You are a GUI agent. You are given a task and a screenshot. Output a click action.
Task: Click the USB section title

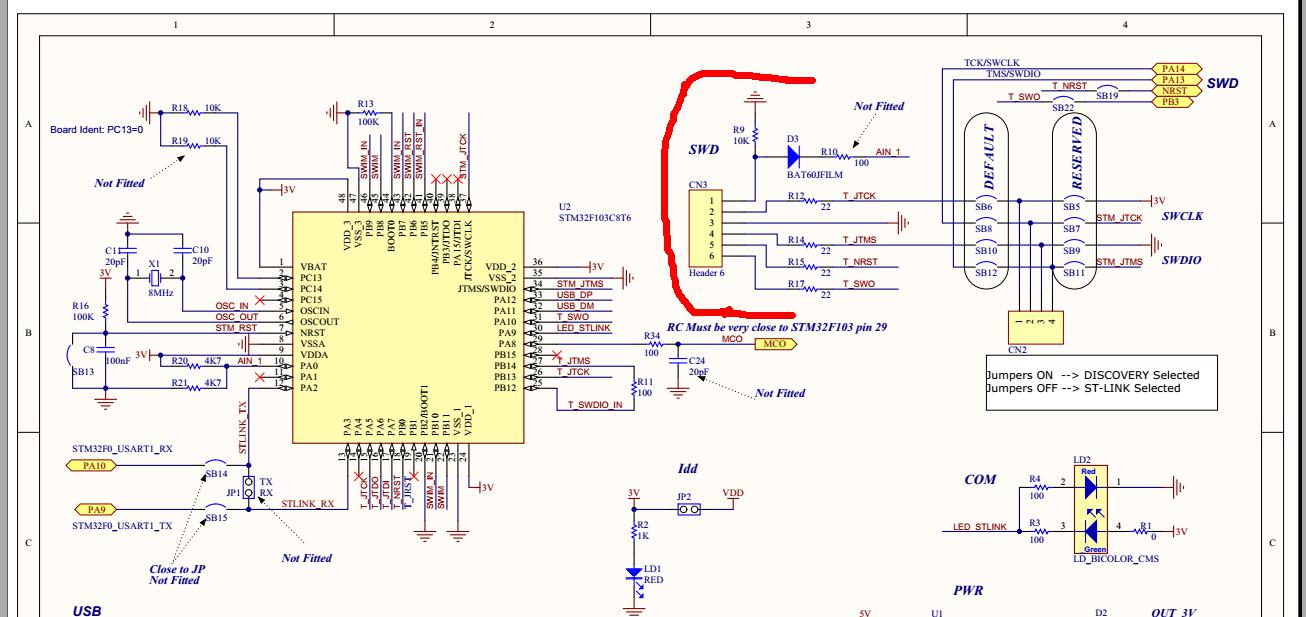pos(86,610)
